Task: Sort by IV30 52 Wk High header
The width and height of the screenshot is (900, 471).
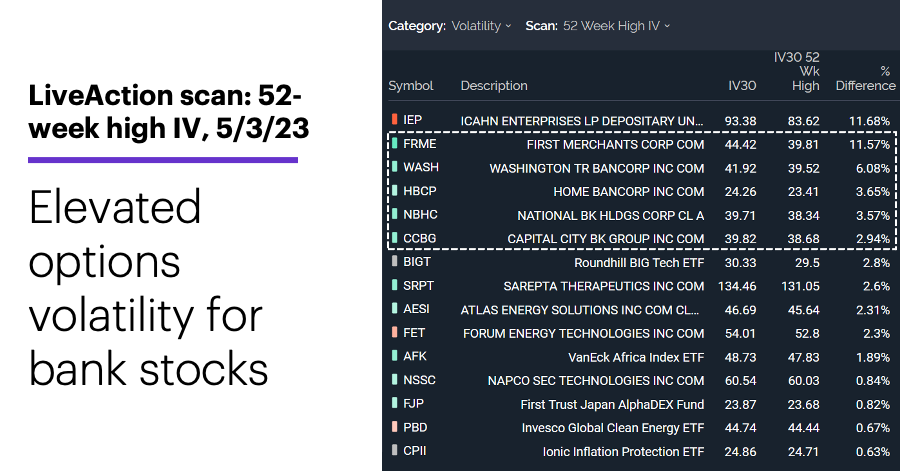Action: (x=797, y=72)
